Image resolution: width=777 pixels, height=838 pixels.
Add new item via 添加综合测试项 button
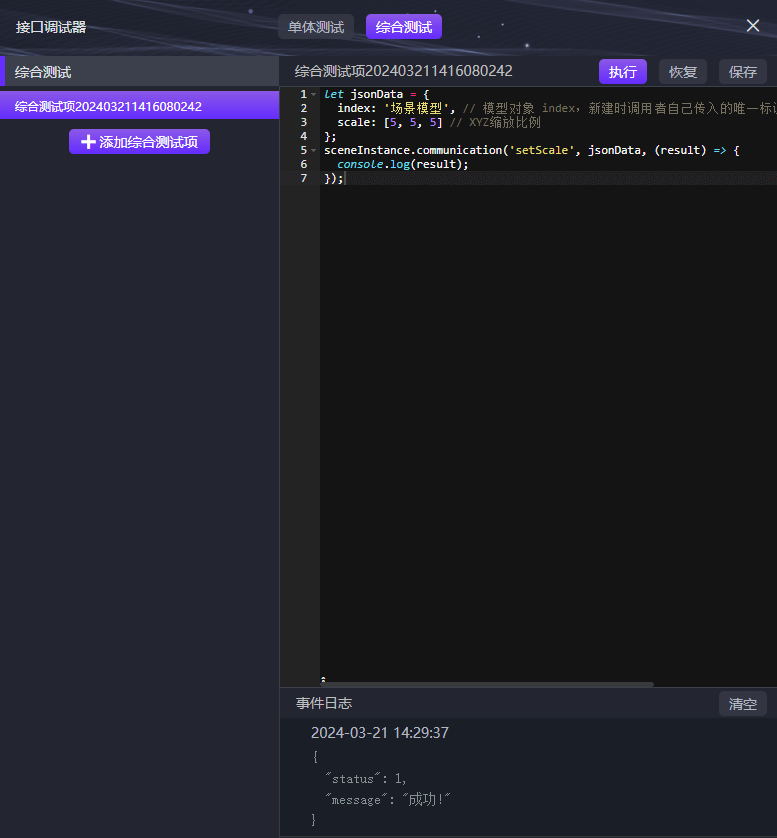(x=139, y=142)
